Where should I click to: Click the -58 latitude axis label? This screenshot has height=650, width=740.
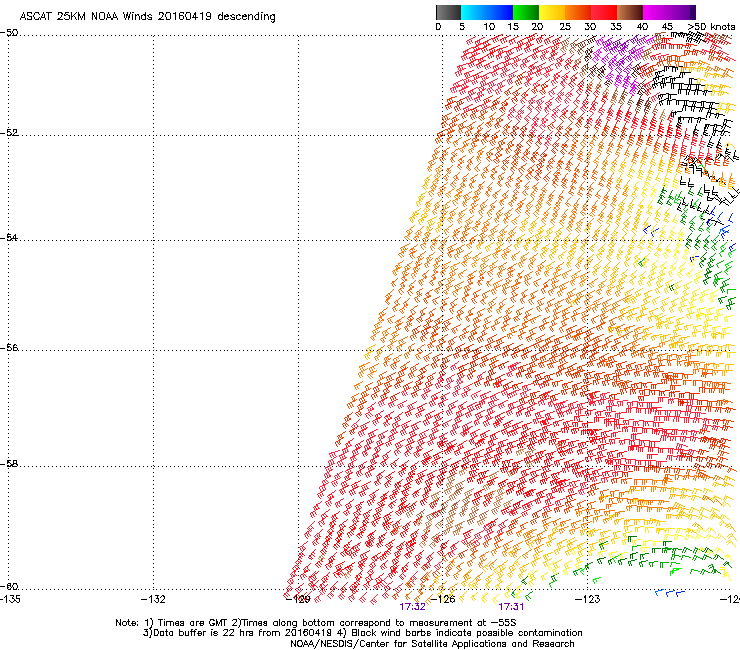[x=9, y=464]
